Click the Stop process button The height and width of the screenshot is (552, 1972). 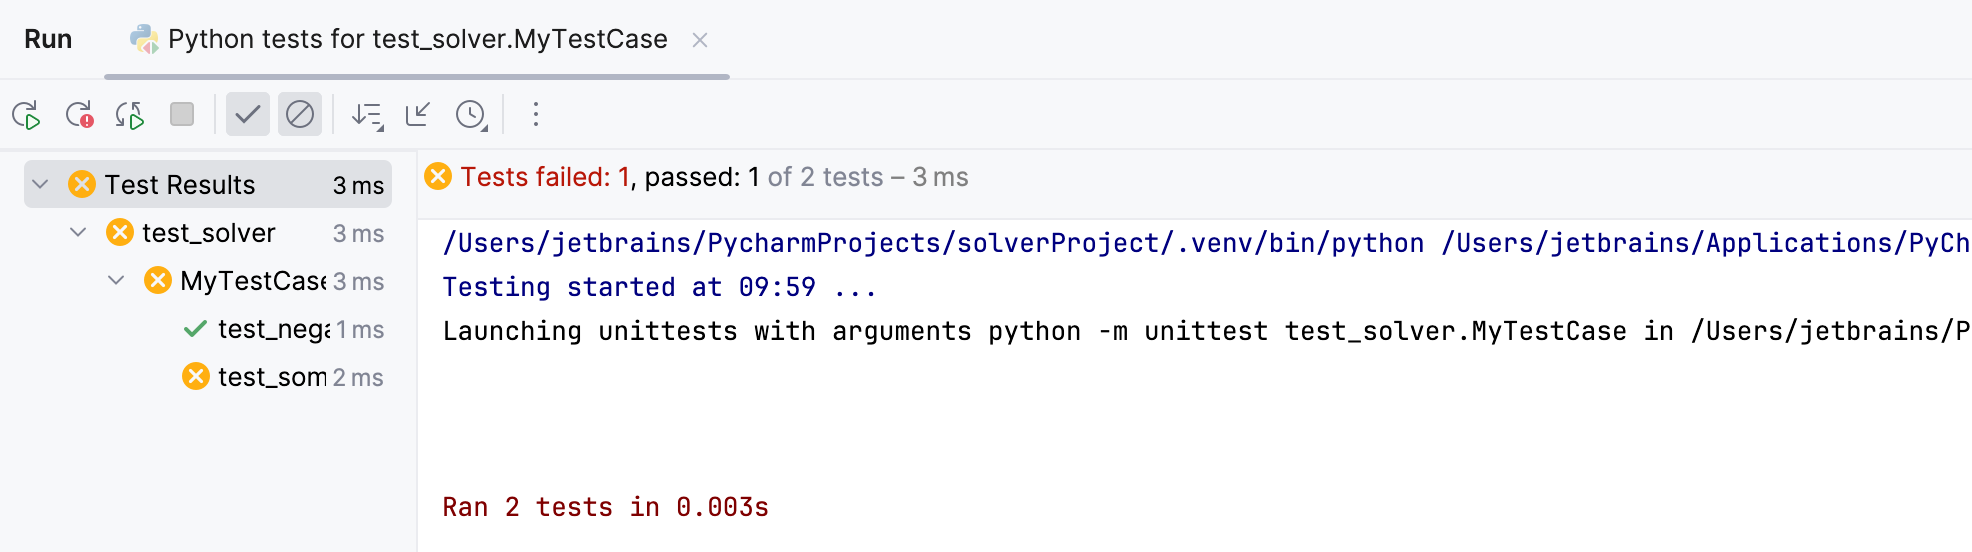[x=182, y=115]
